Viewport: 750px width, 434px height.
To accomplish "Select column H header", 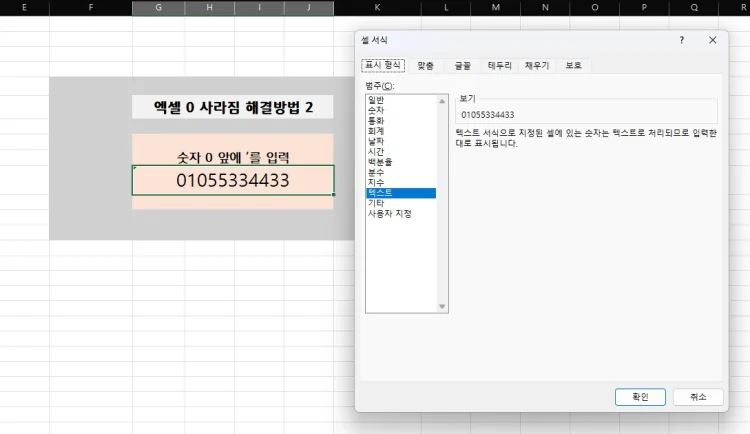I will tap(210, 8).
